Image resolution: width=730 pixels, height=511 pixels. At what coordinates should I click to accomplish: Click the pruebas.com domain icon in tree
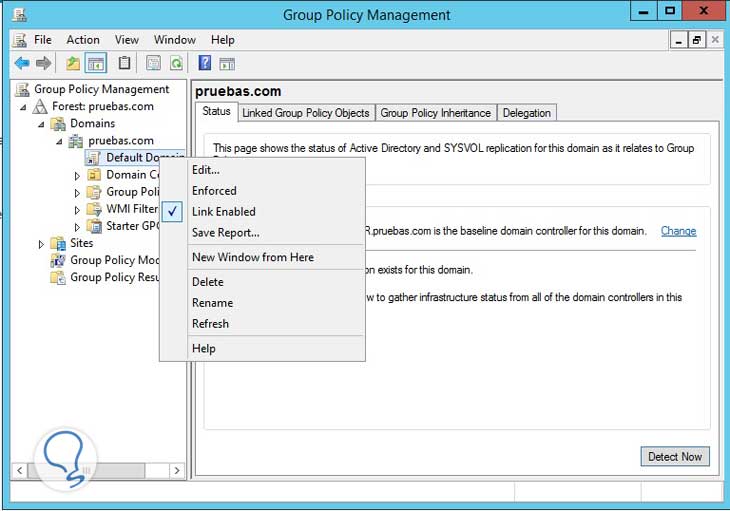coord(75,141)
